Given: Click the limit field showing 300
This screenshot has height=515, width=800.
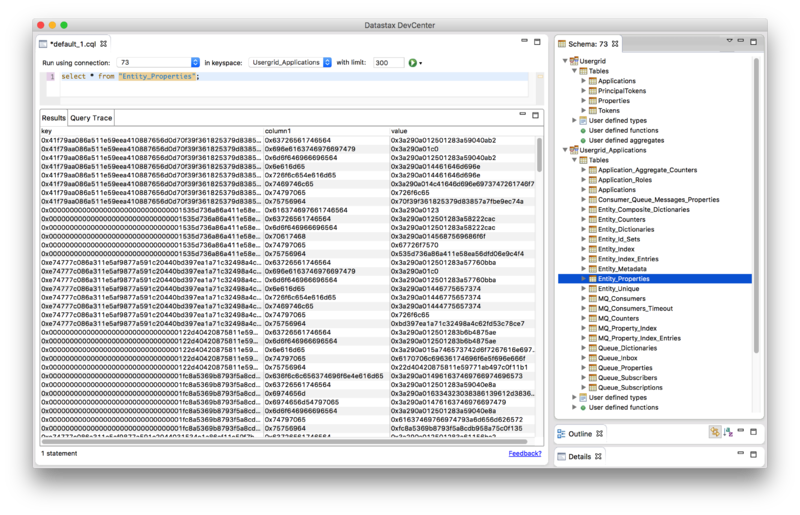Looking at the screenshot, I should coord(387,62).
